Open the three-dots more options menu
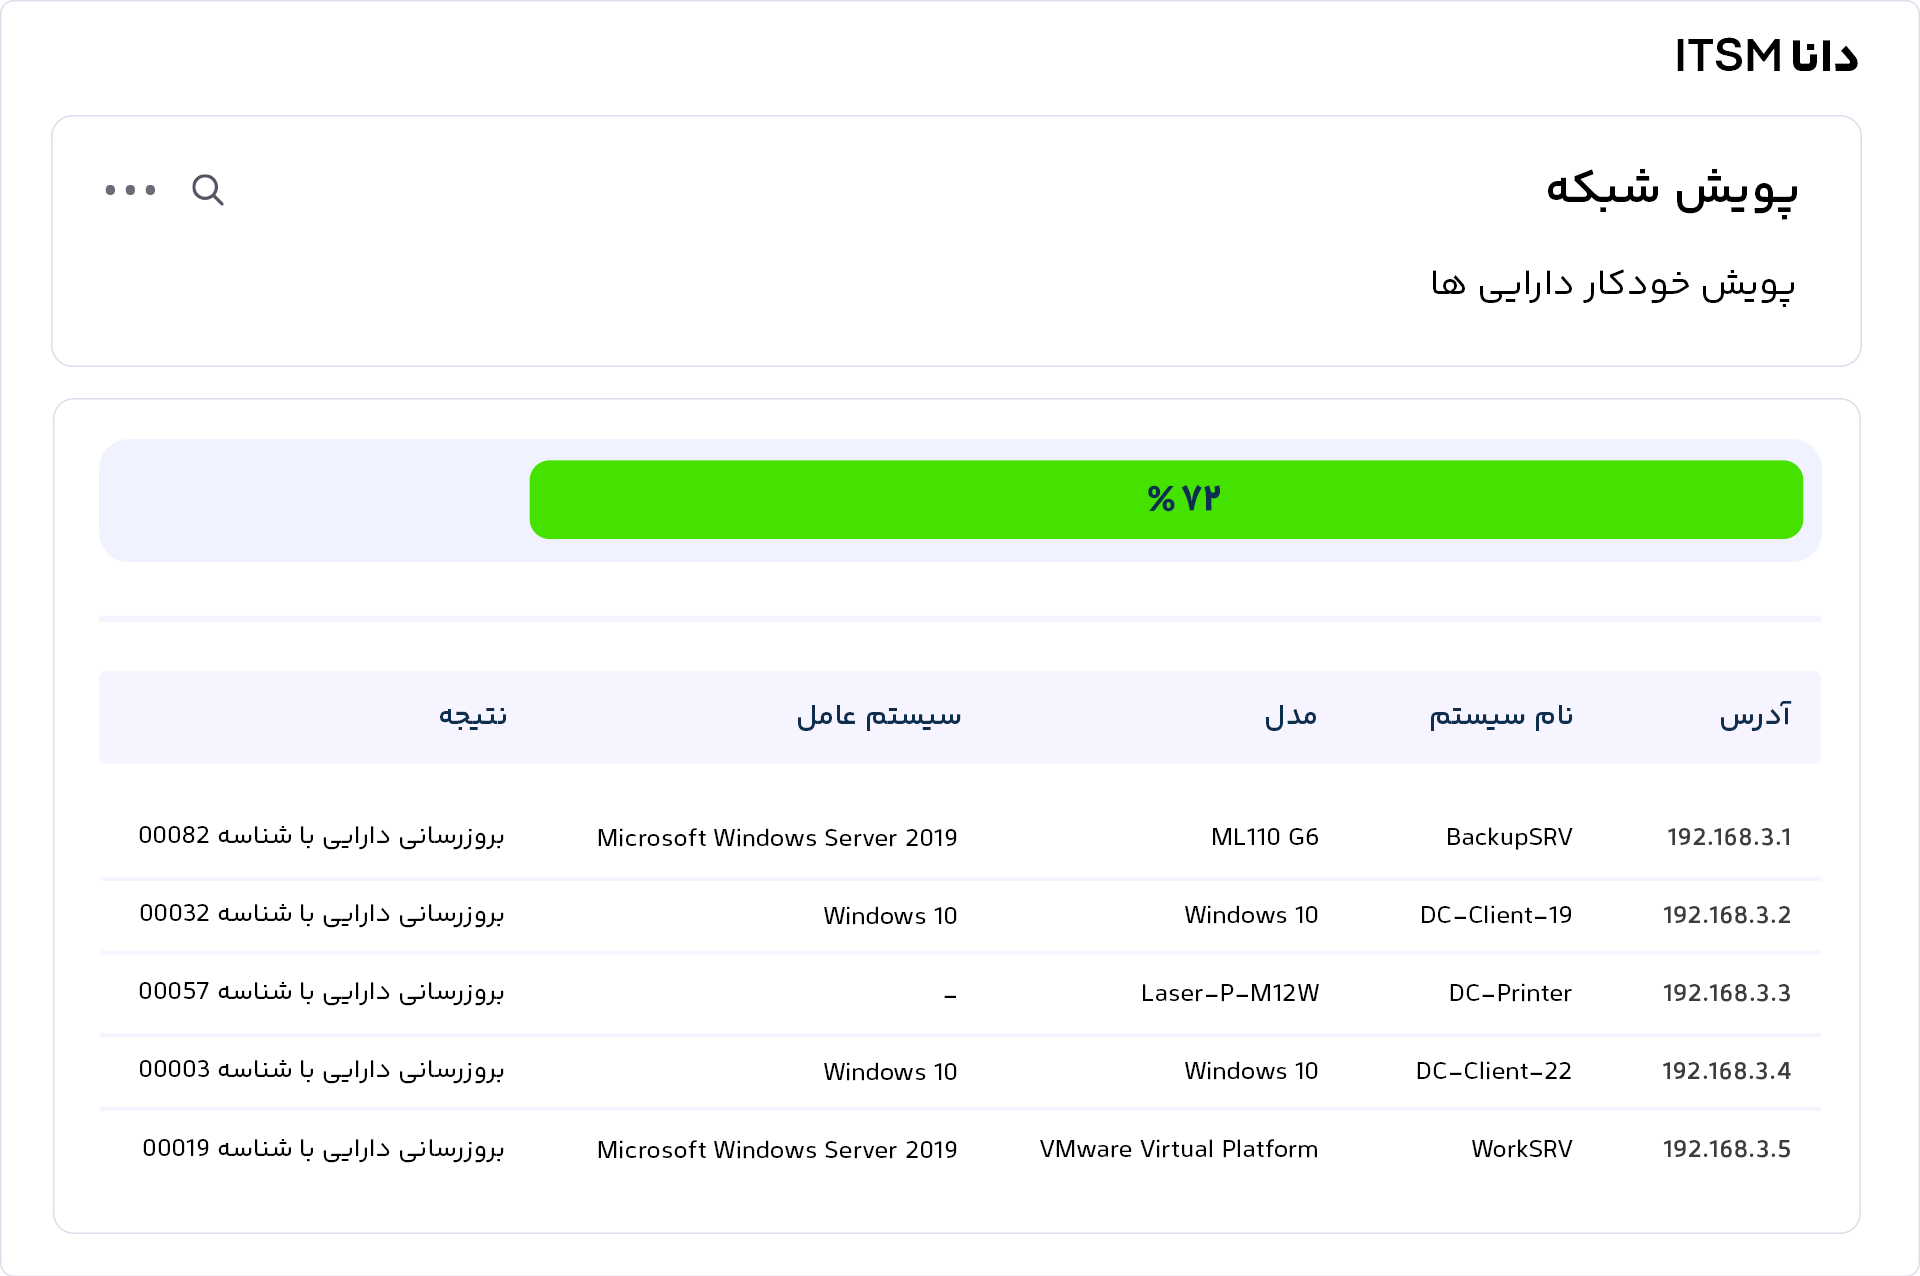 click(131, 189)
